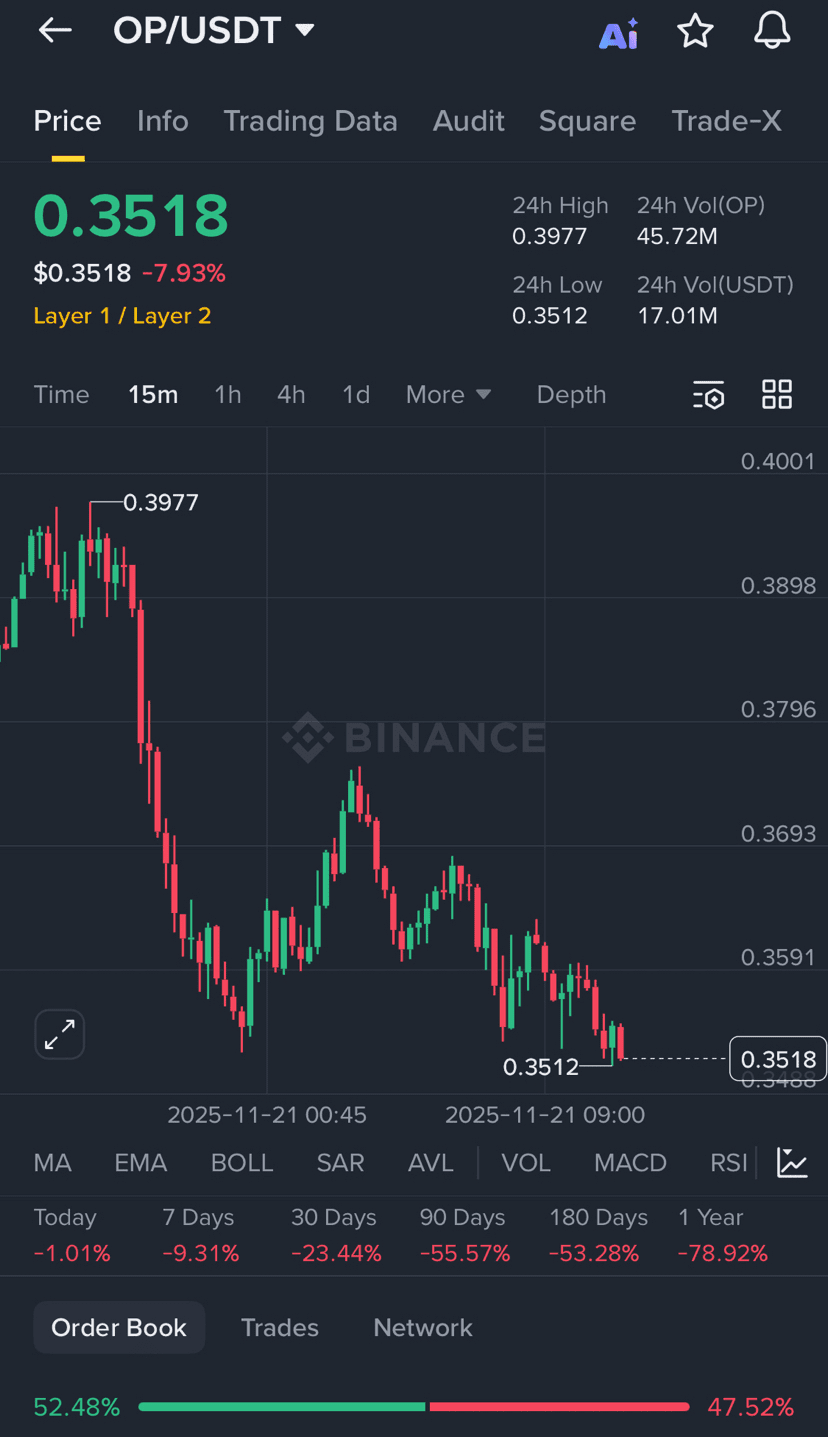The image size is (828, 1437).
Task: Open the AI assistant icon
Action: (x=619, y=33)
